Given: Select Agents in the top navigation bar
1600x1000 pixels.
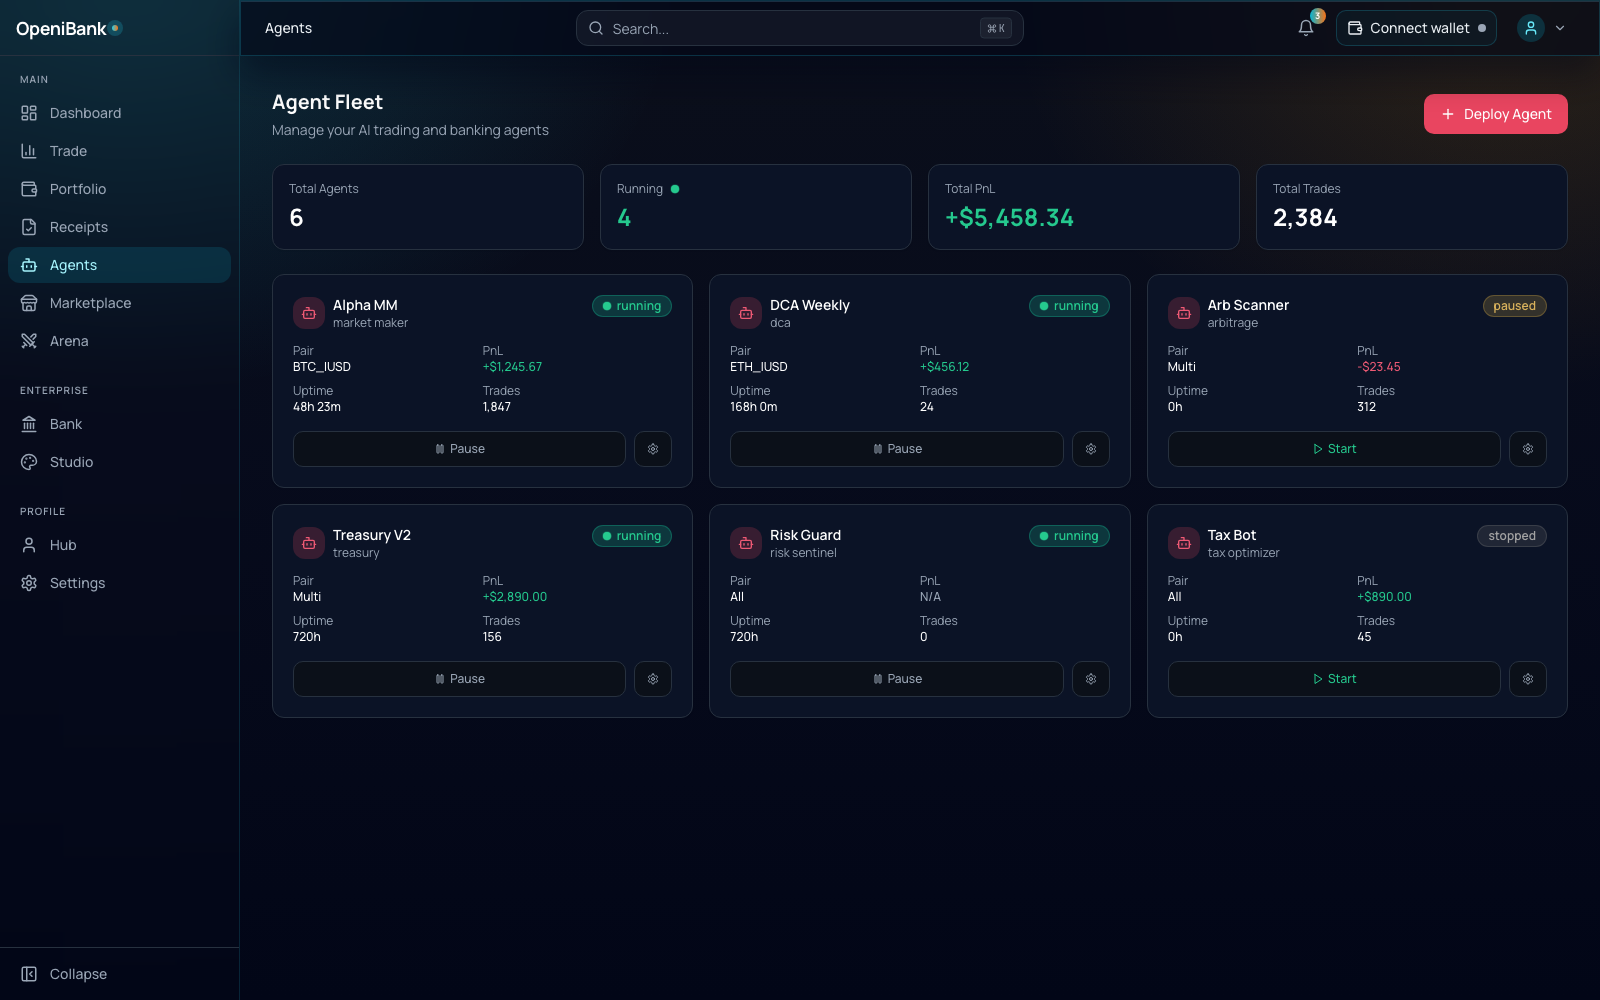Looking at the screenshot, I should (x=288, y=28).
